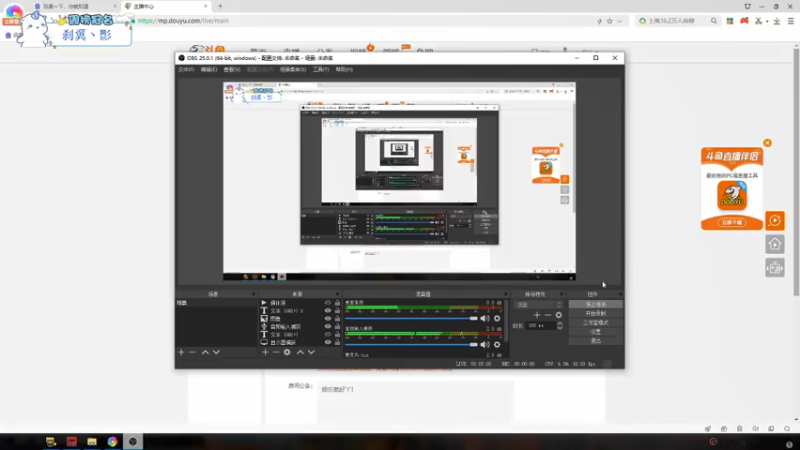Open the browser download icon
Screen dimensions: 800x450
(777, 21)
